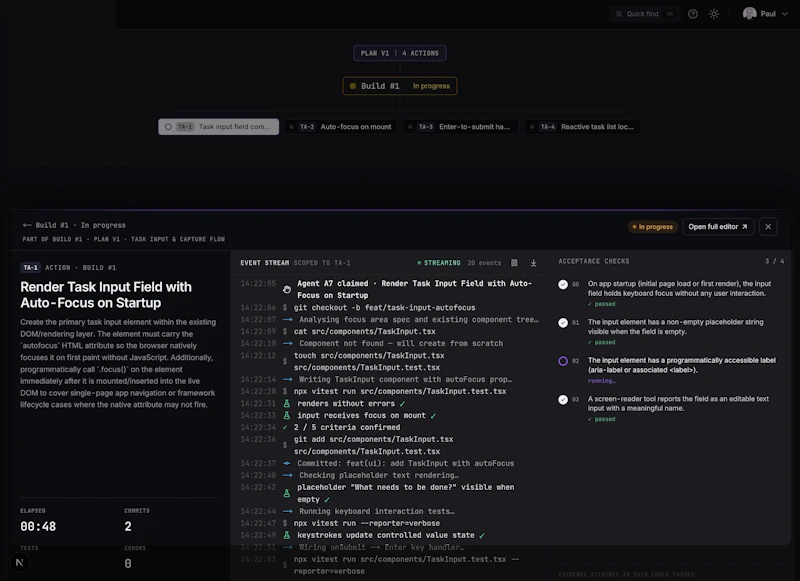Toggle acceptance check 01 non-empty placeholder
The image size is (800, 581).
(563, 323)
